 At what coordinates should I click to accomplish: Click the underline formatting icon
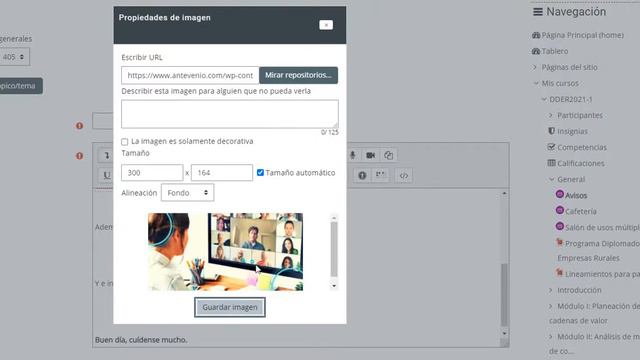click(x=107, y=176)
